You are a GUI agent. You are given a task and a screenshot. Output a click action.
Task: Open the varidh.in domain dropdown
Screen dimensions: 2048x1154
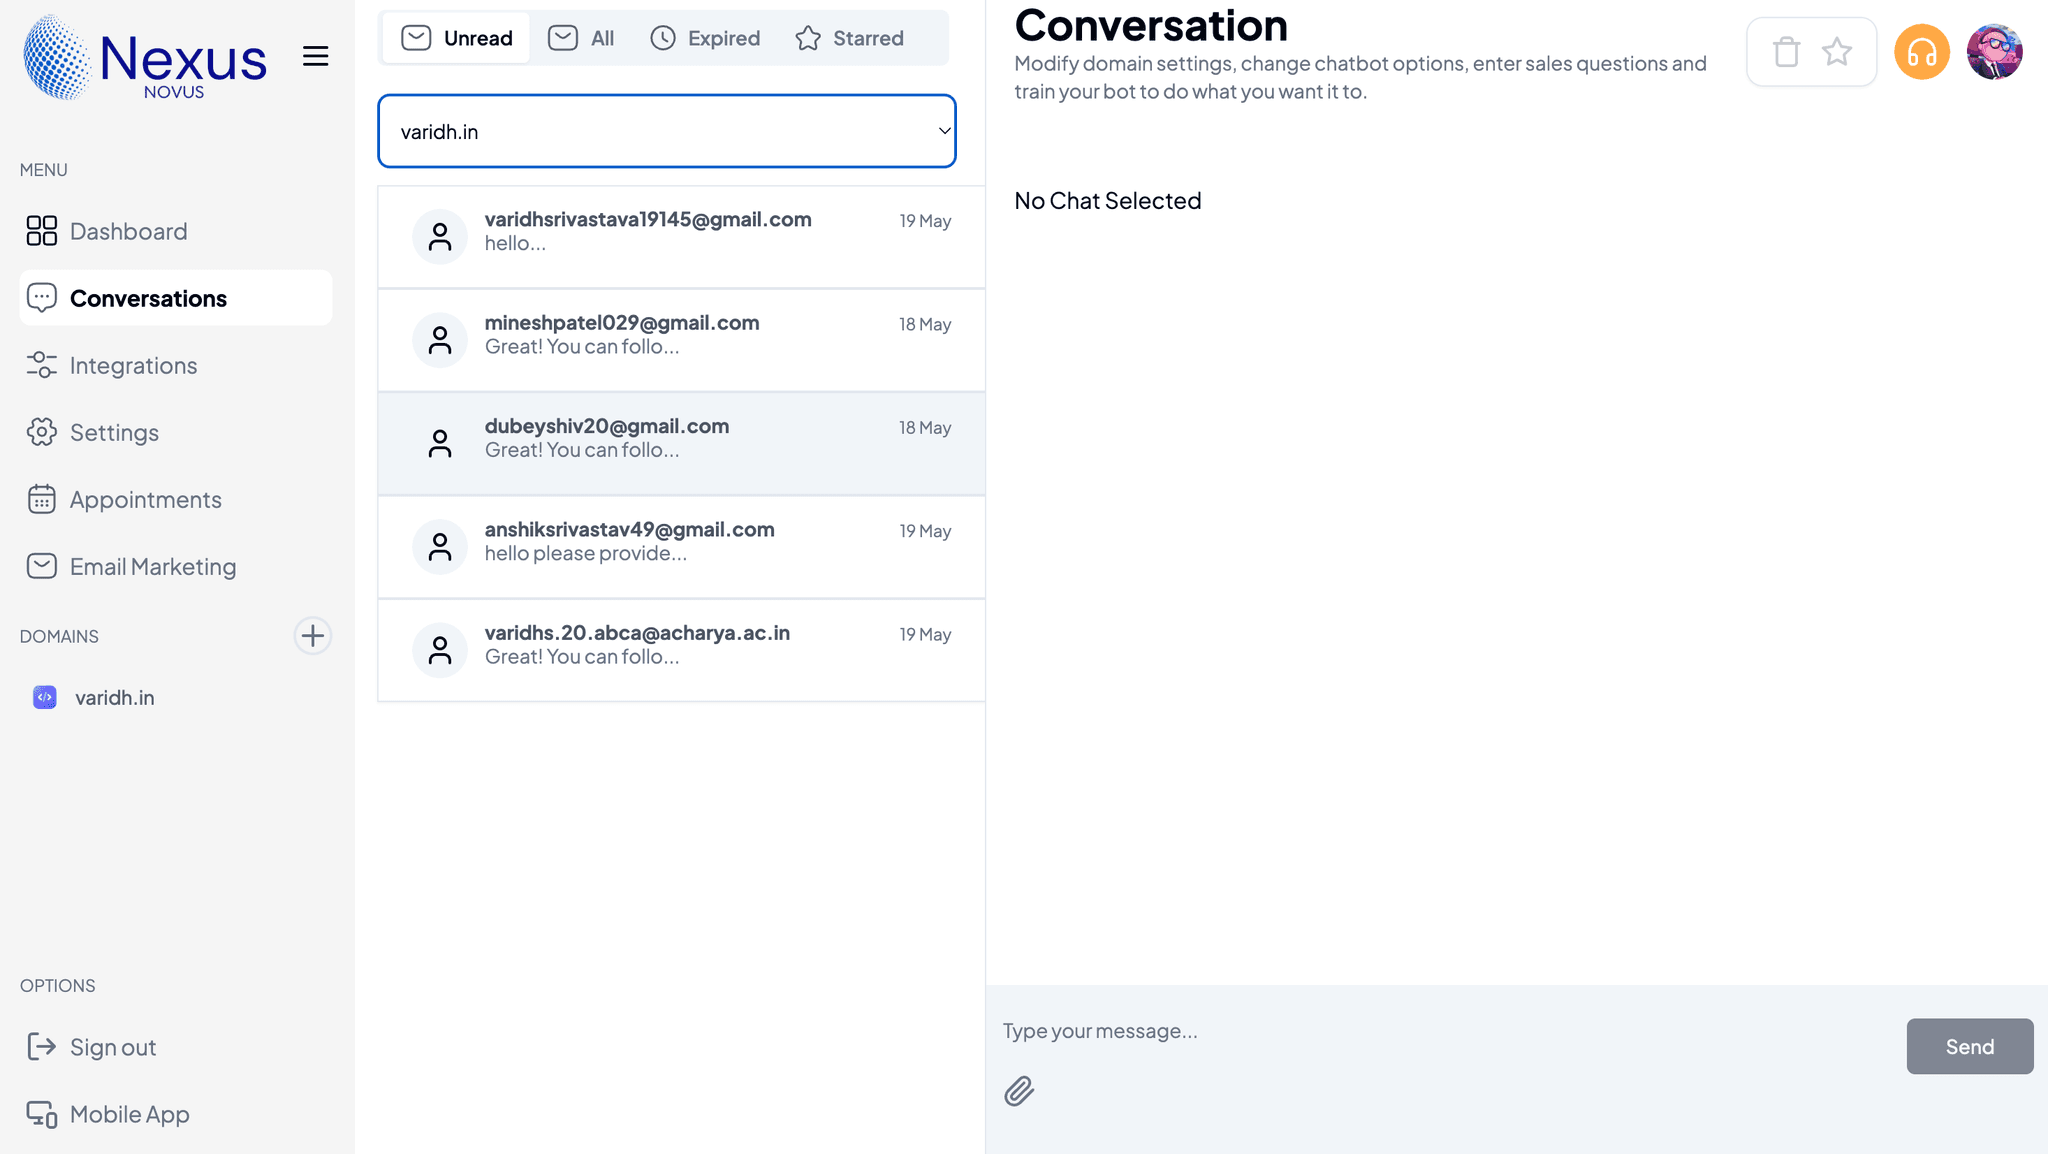pos(666,131)
